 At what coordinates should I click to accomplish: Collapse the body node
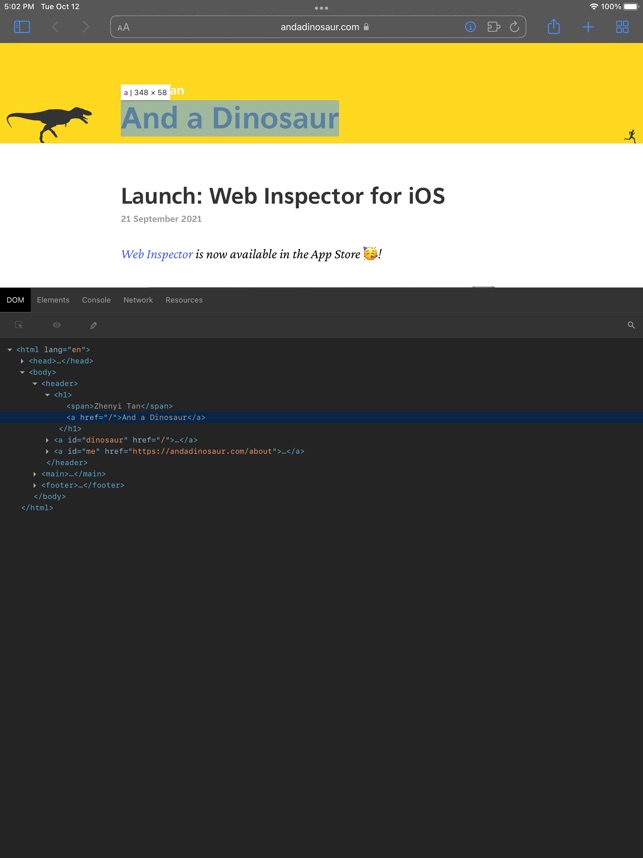point(22,373)
